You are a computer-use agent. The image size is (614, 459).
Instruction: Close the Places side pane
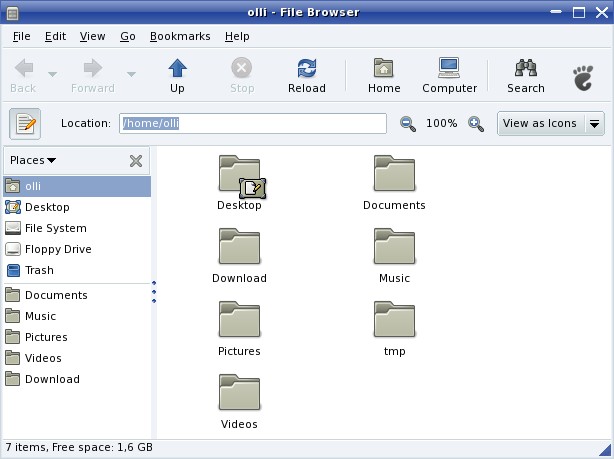click(136, 161)
